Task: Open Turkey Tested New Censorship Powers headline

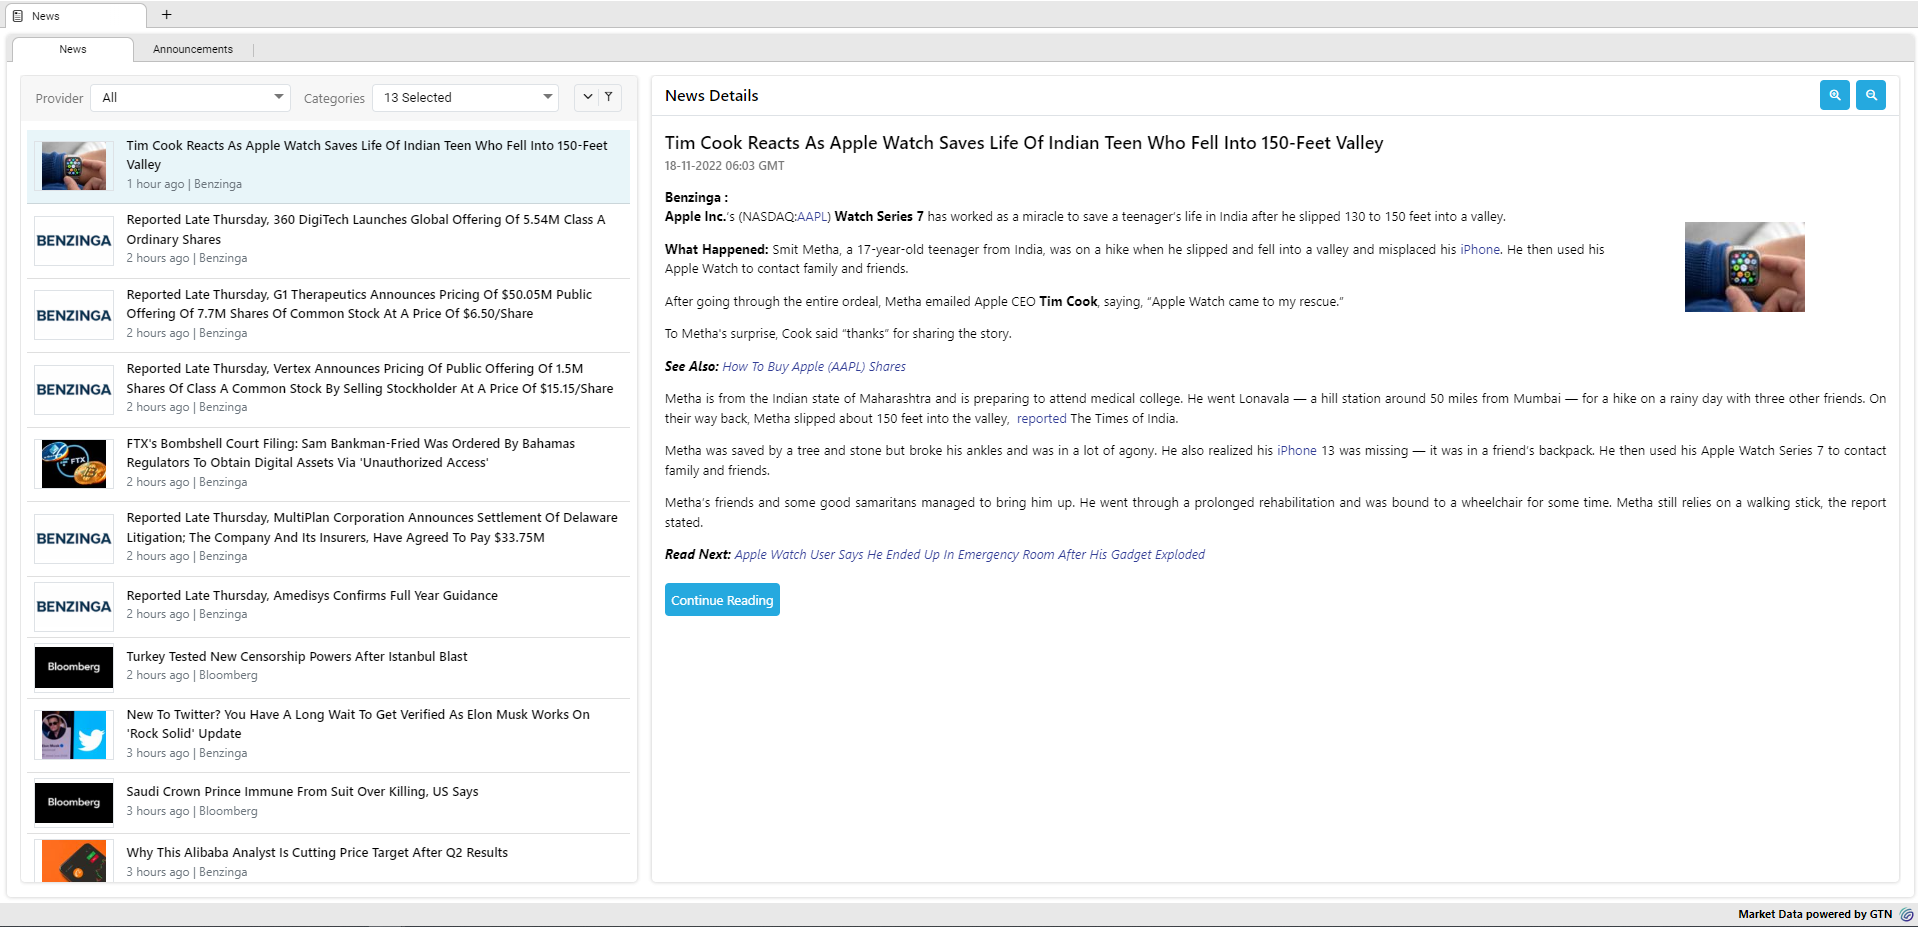Action: [297, 657]
